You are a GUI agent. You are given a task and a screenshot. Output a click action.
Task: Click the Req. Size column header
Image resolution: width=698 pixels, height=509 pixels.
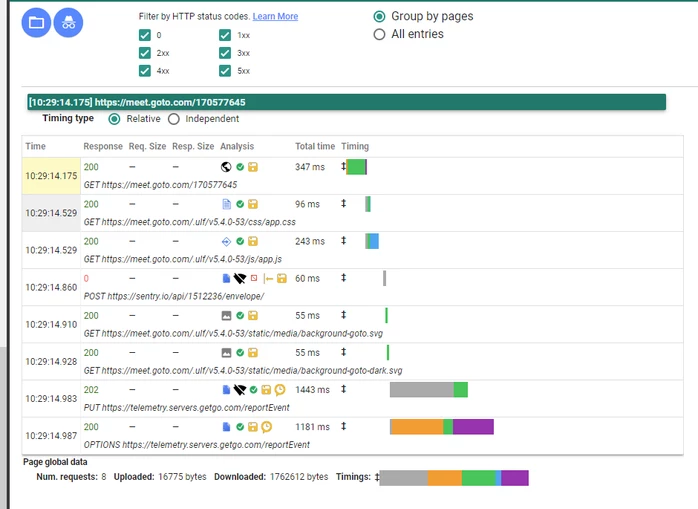[x=147, y=147]
